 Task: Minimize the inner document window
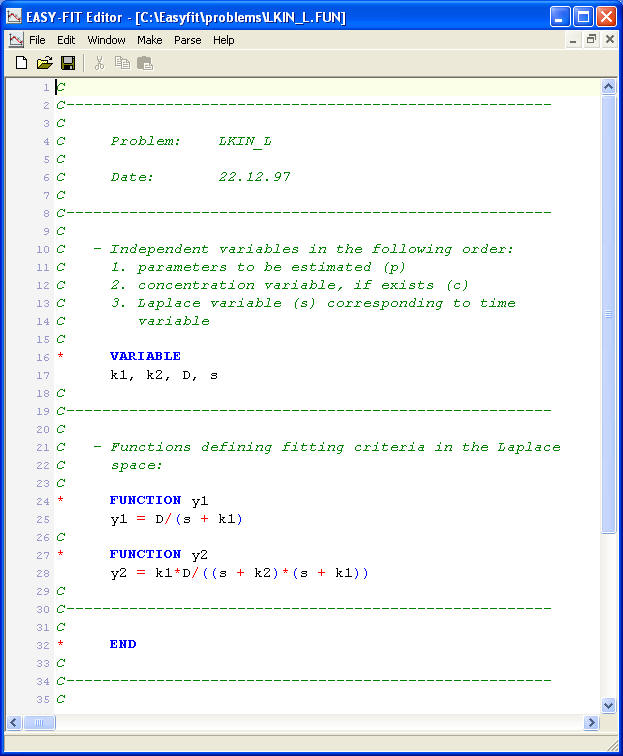click(x=573, y=40)
